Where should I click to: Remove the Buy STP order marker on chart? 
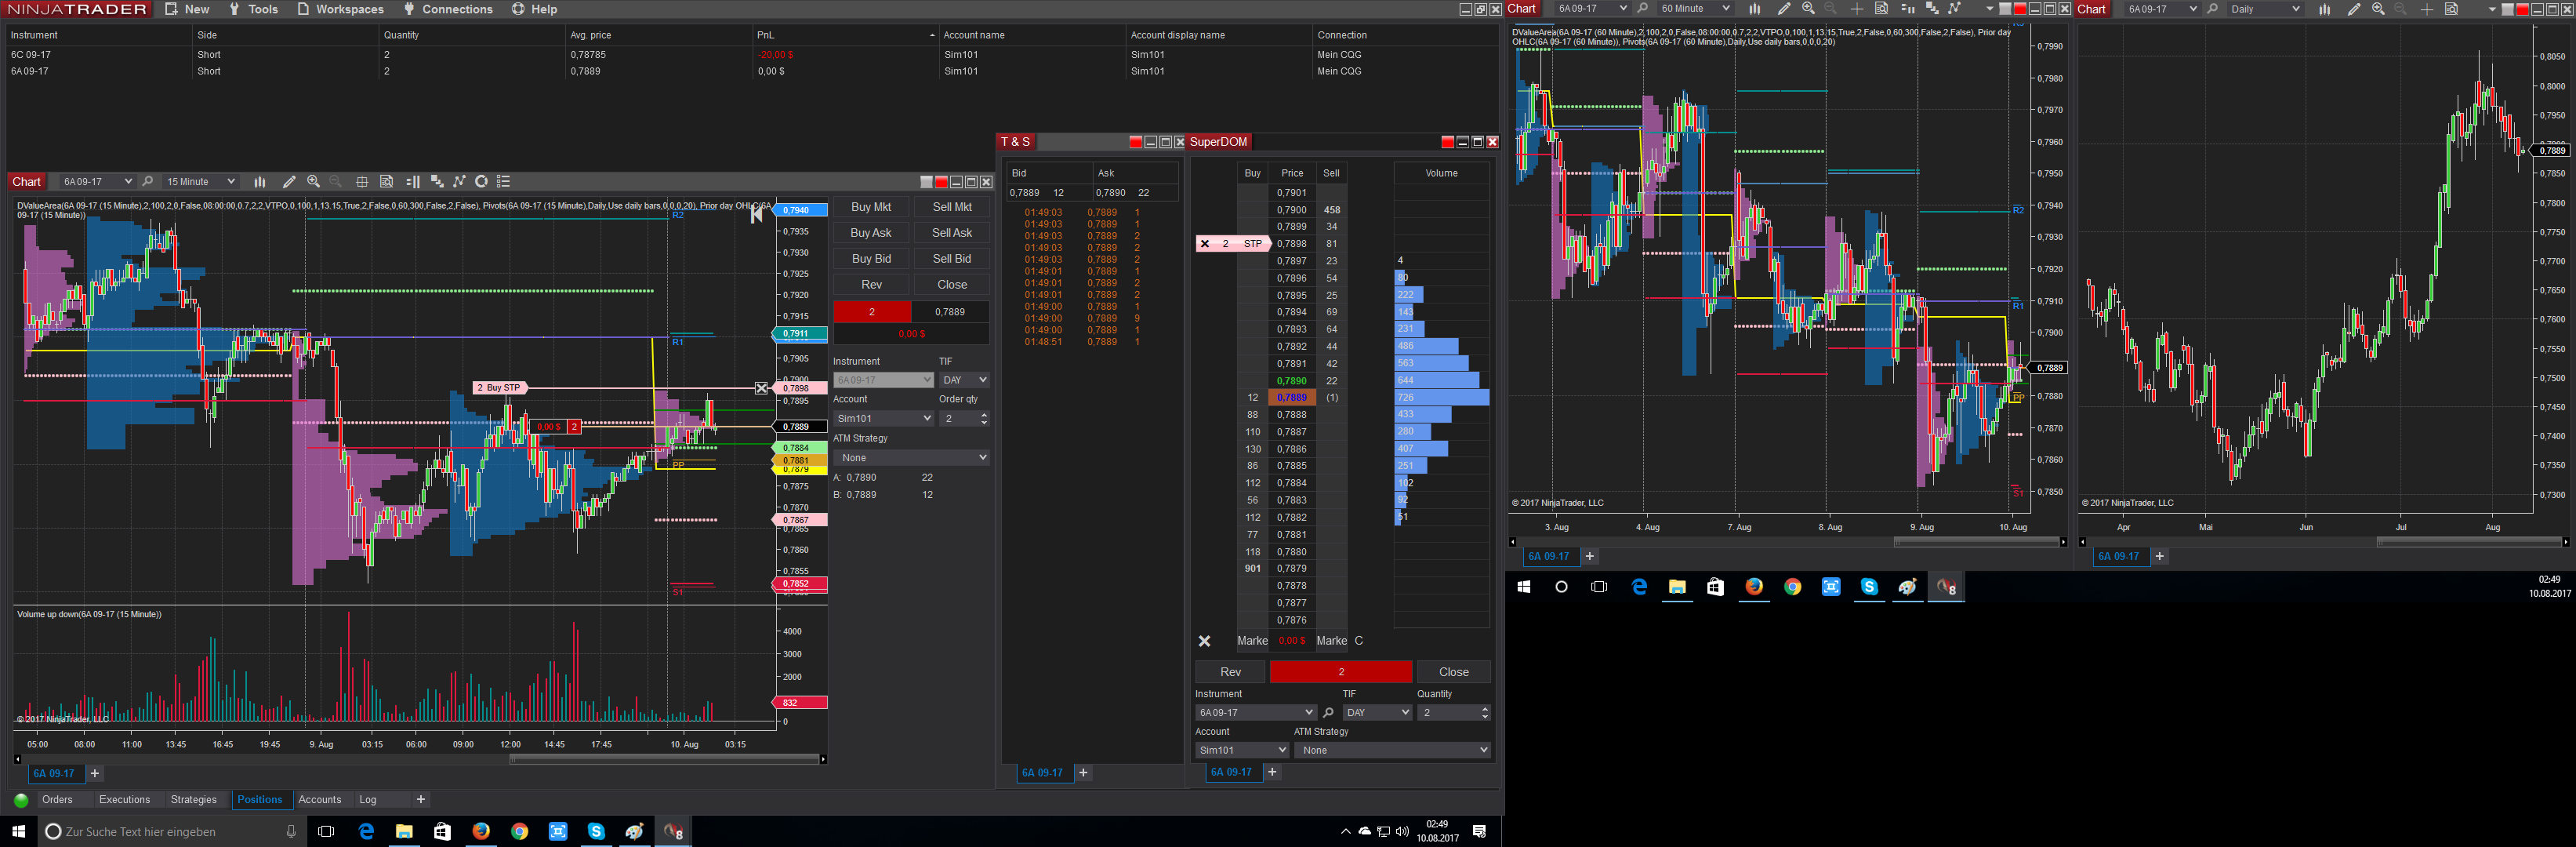pos(761,388)
